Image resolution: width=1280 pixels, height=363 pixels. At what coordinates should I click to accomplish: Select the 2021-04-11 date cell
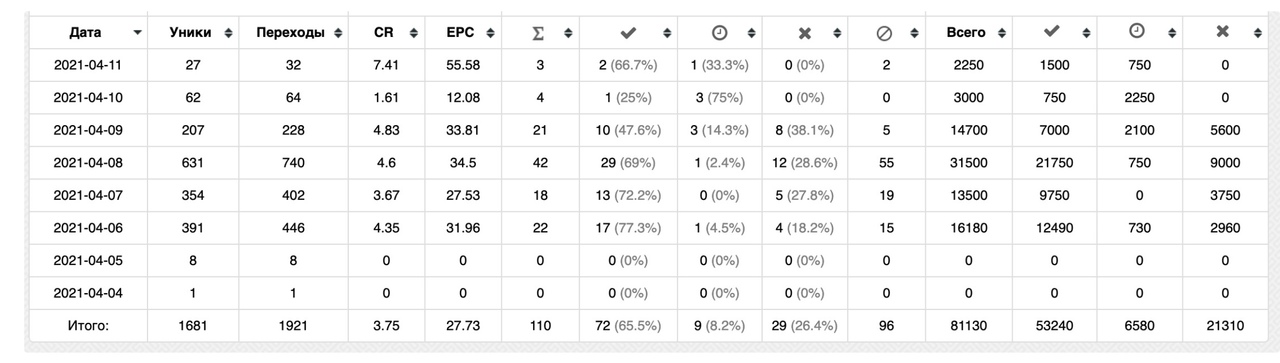point(87,65)
